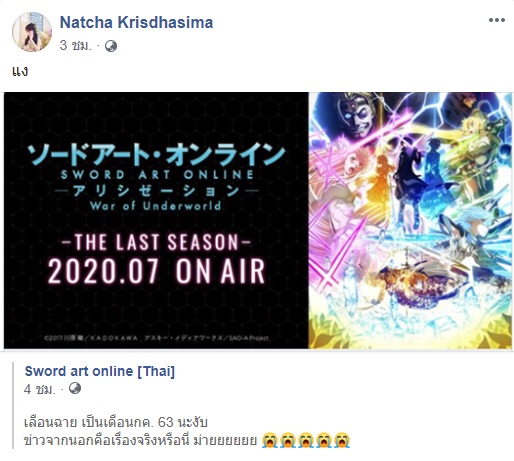Click the "War of Underworld" subtitle text

click(155, 205)
